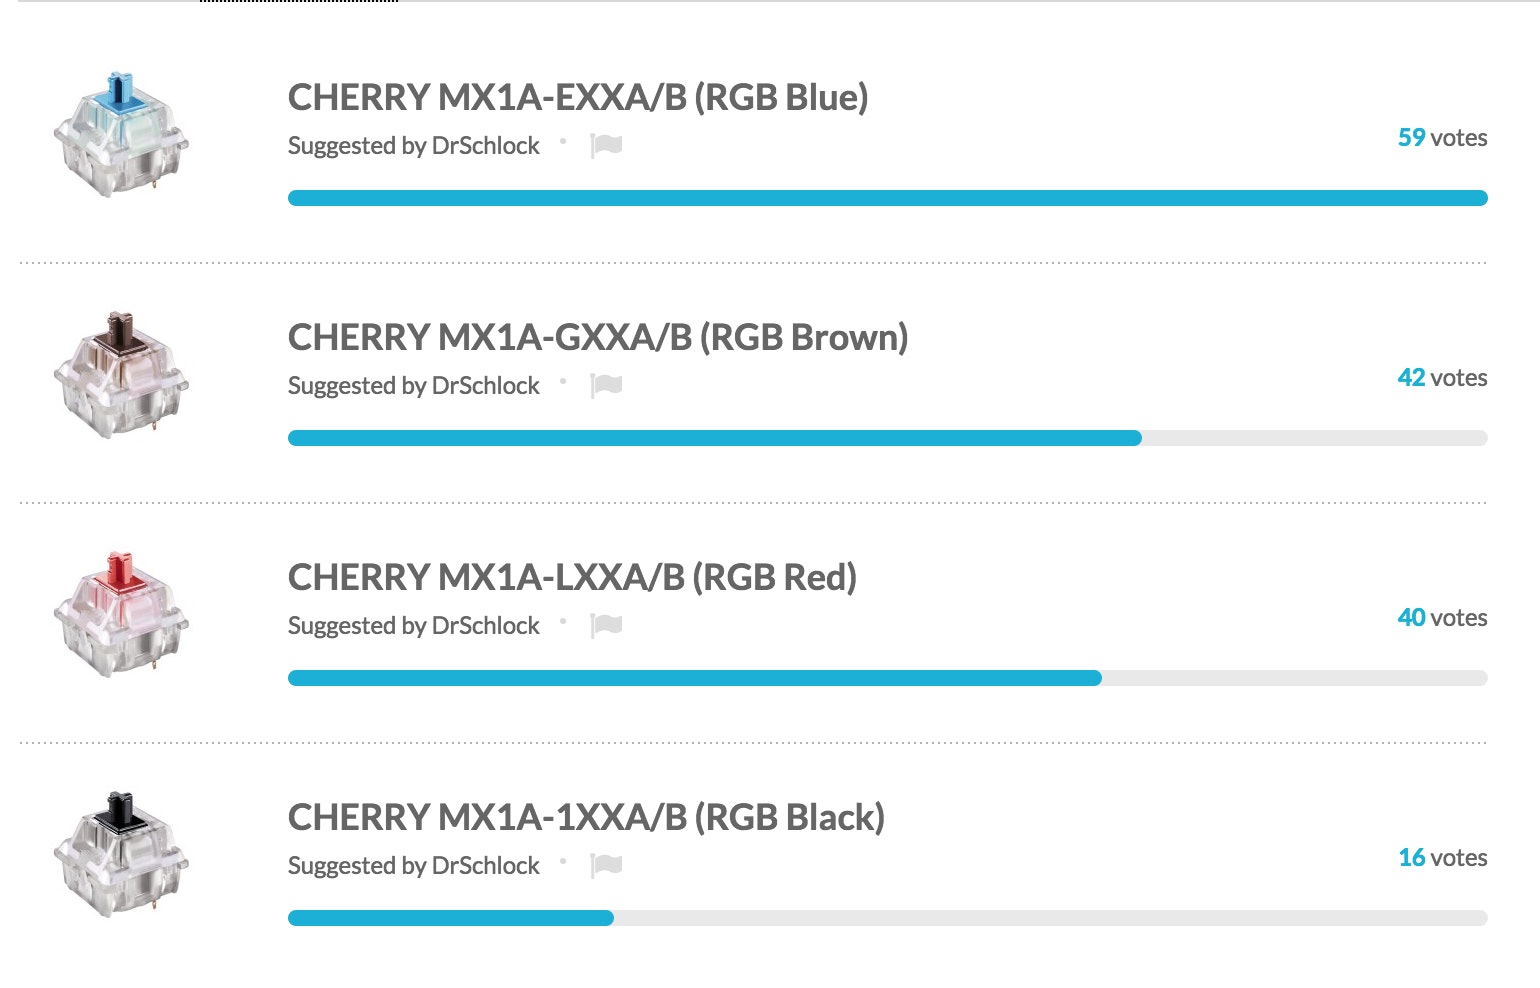Open CHERRY MX1A-GXXA/B (RGB Brown) title
The image size is (1540, 988).
click(597, 338)
